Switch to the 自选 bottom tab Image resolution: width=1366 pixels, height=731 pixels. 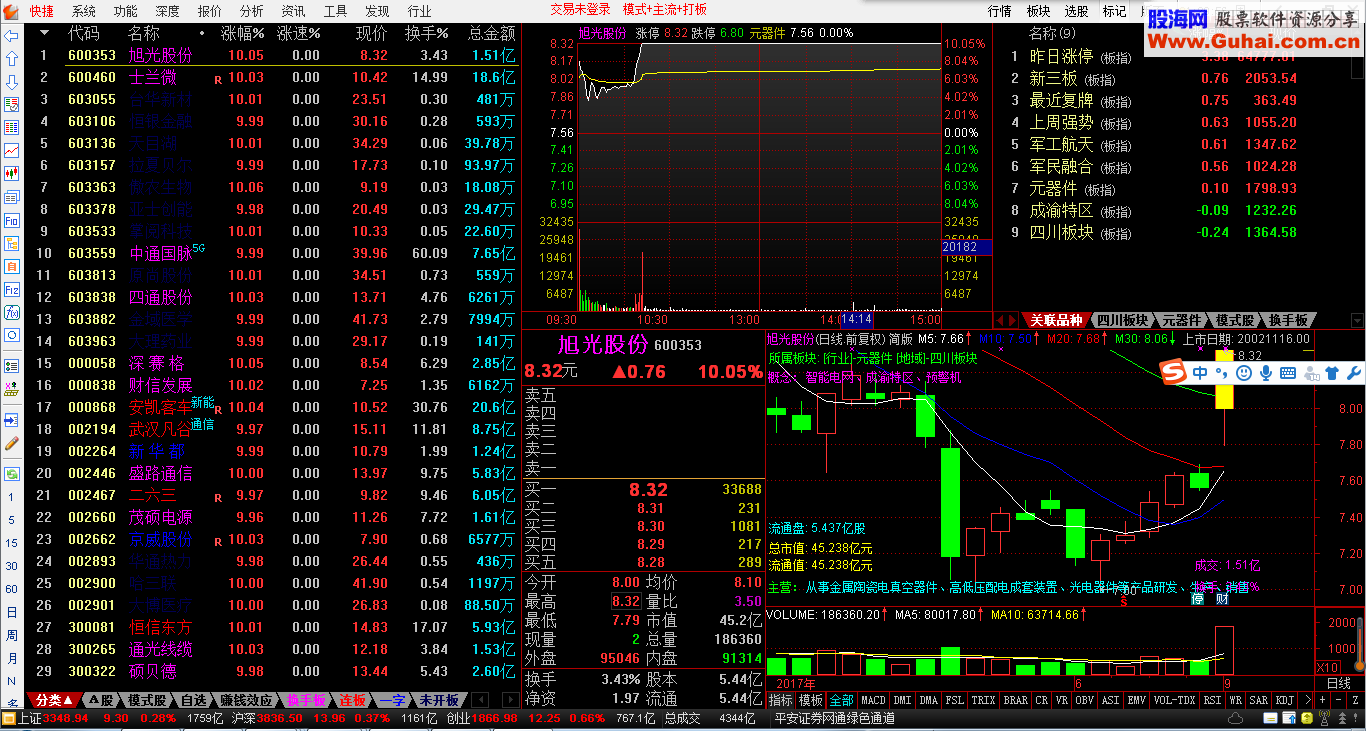194,700
